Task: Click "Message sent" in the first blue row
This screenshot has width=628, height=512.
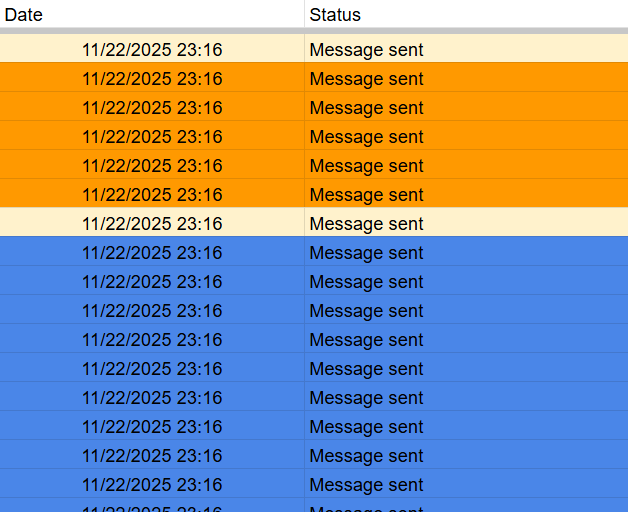Action: pyautogui.click(x=366, y=253)
